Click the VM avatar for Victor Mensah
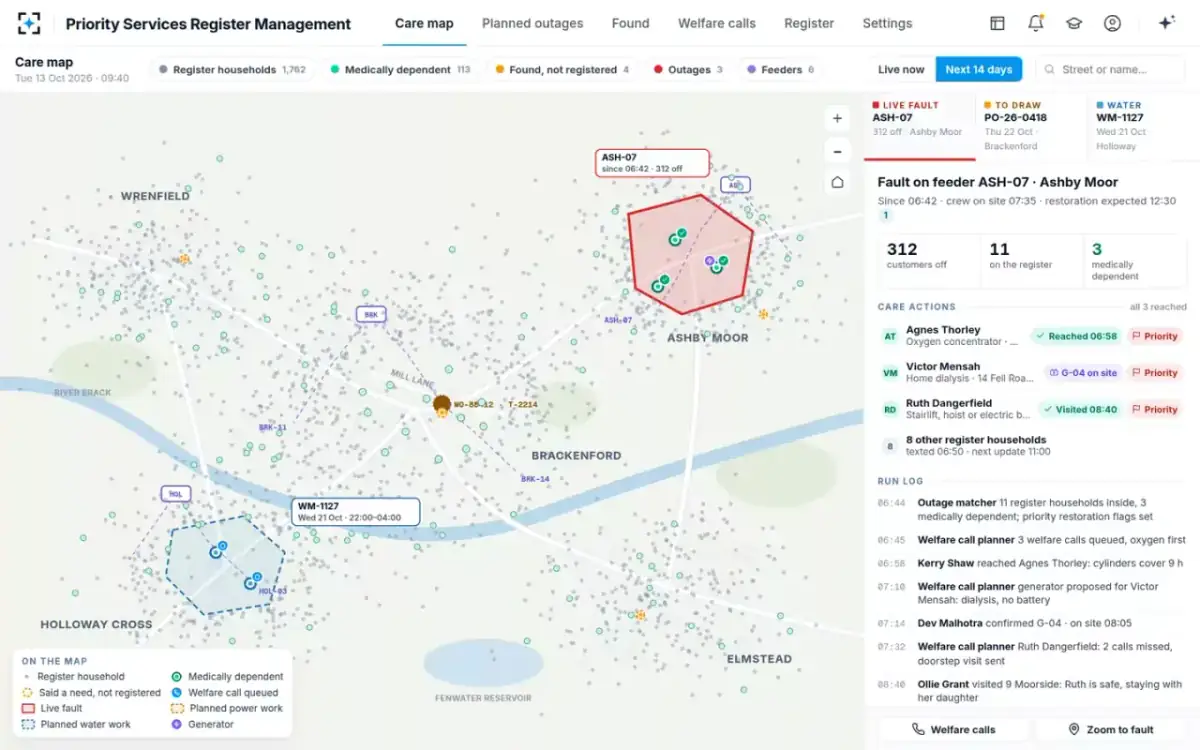Viewport: 1200px width, 750px height. (x=889, y=373)
